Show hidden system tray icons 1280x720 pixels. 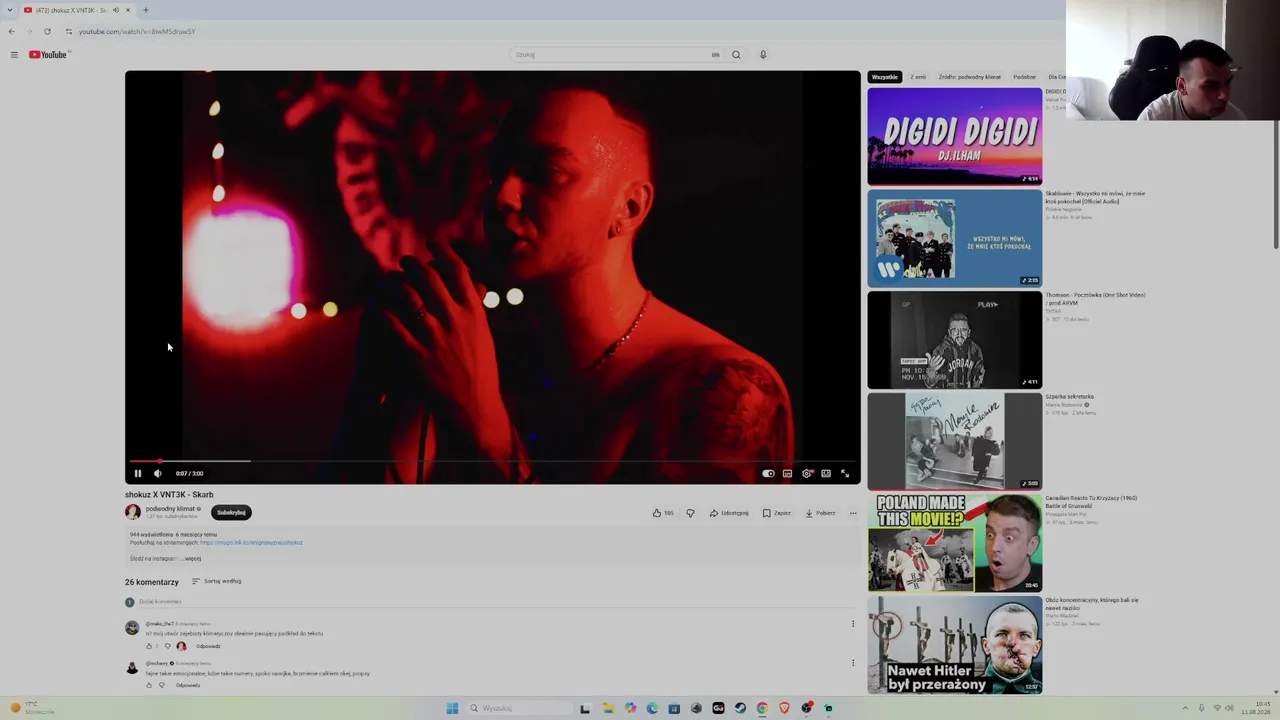[x=1185, y=708]
